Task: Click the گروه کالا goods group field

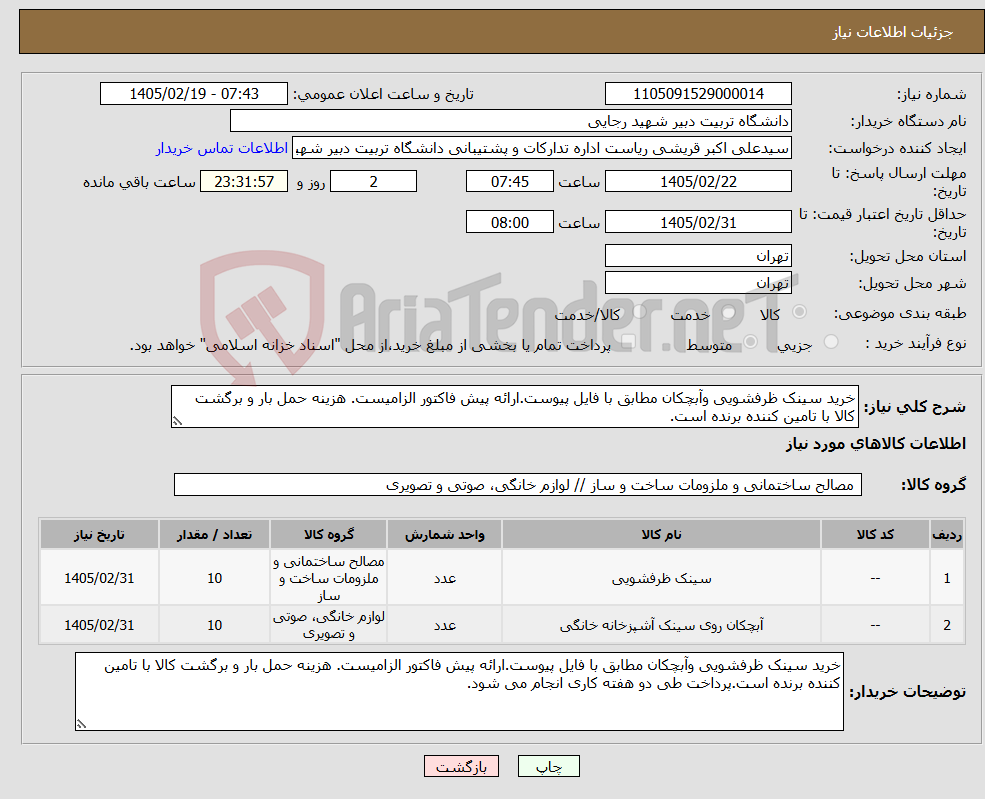Action: tap(518, 485)
